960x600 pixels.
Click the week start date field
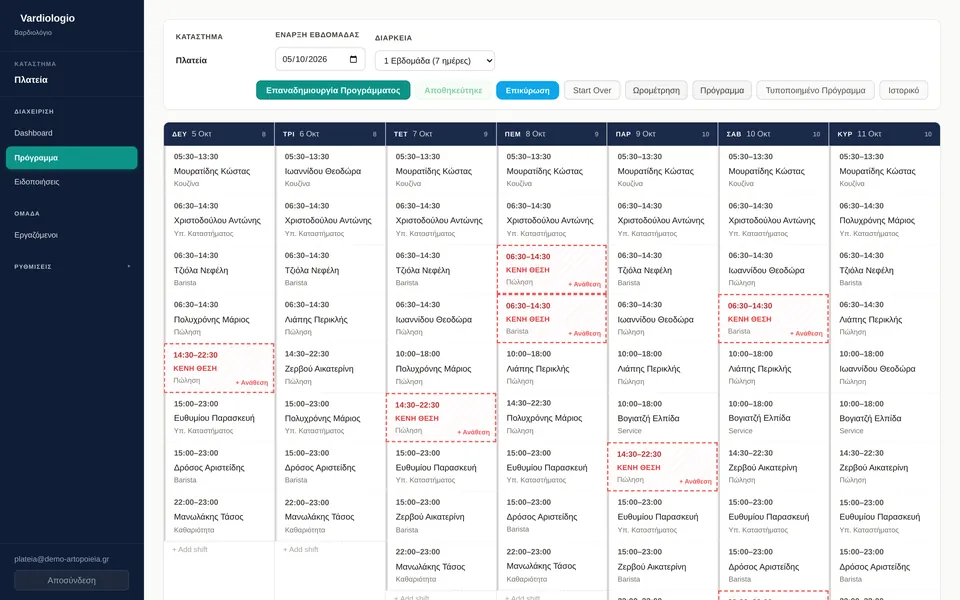coord(320,59)
